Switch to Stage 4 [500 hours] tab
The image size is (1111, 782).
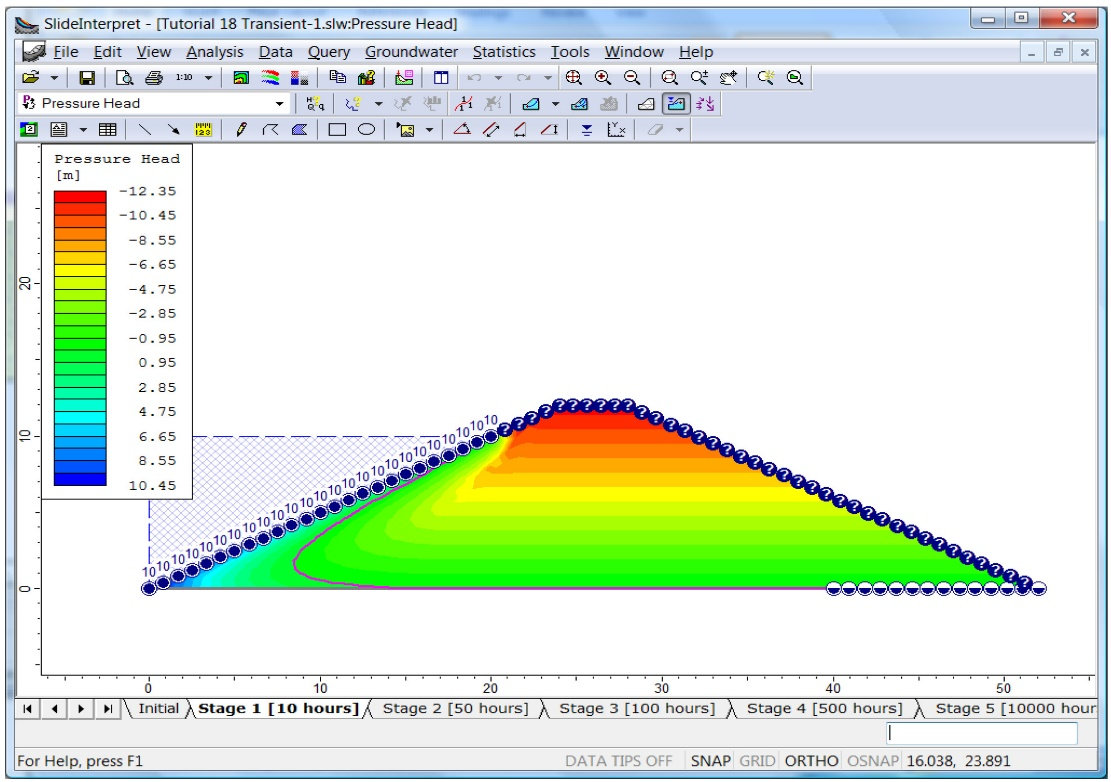pos(825,708)
